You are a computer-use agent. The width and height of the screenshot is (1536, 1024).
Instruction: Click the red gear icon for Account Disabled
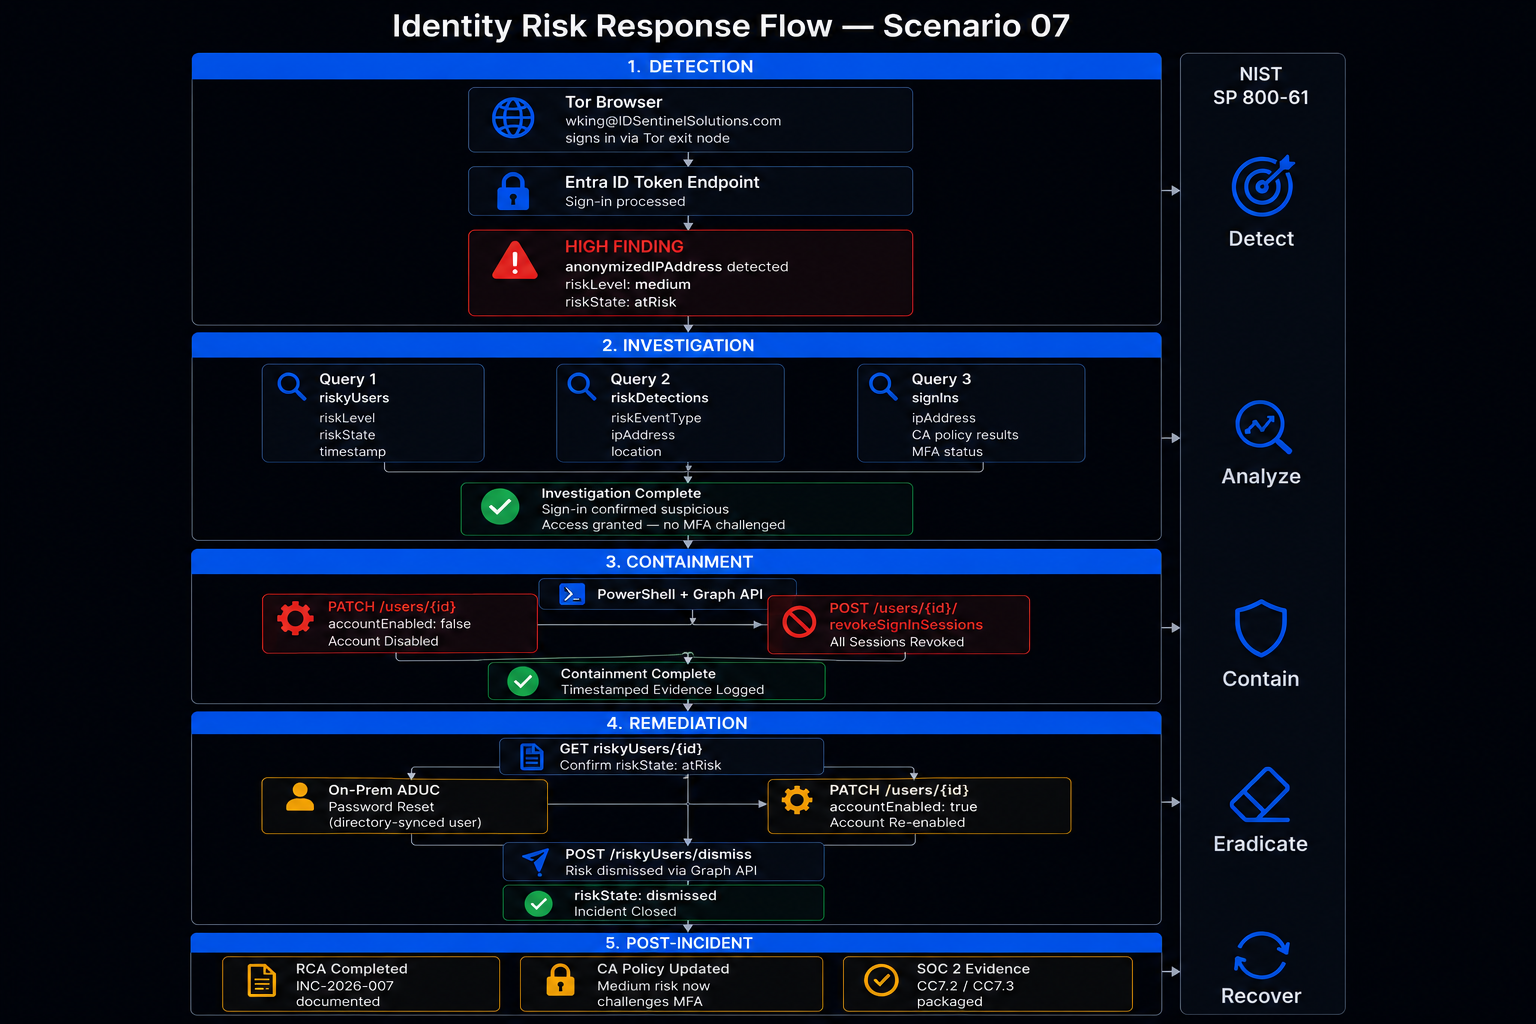click(x=295, y=619)
